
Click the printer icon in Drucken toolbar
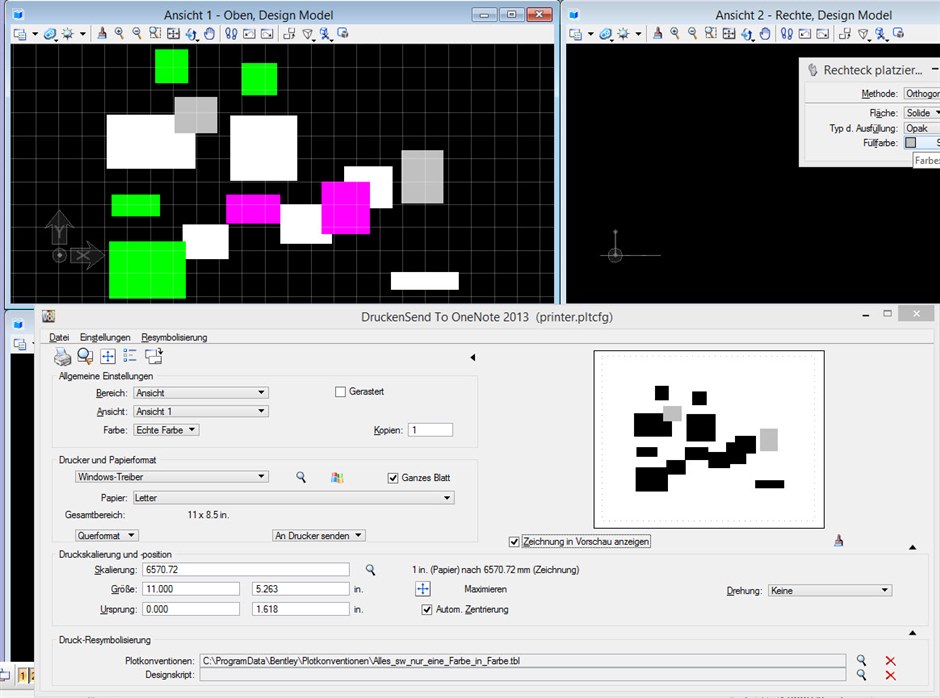pyautogui.click(x=62, y=356)
